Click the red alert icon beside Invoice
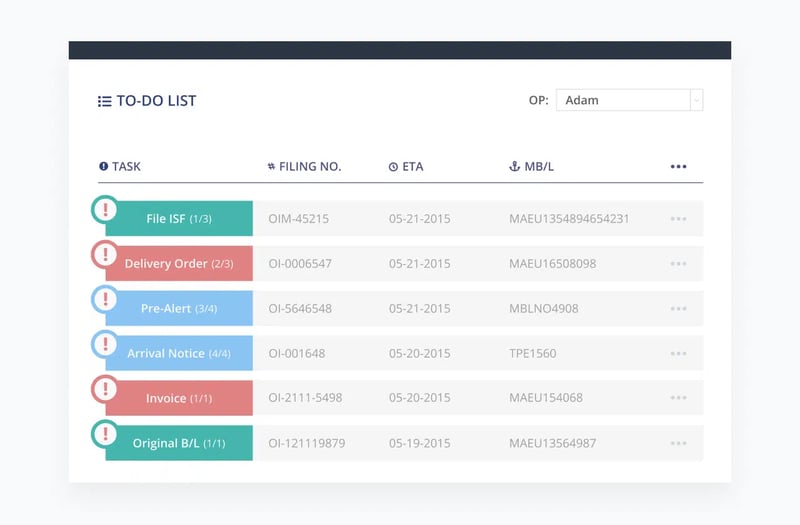 pos(104,389)
